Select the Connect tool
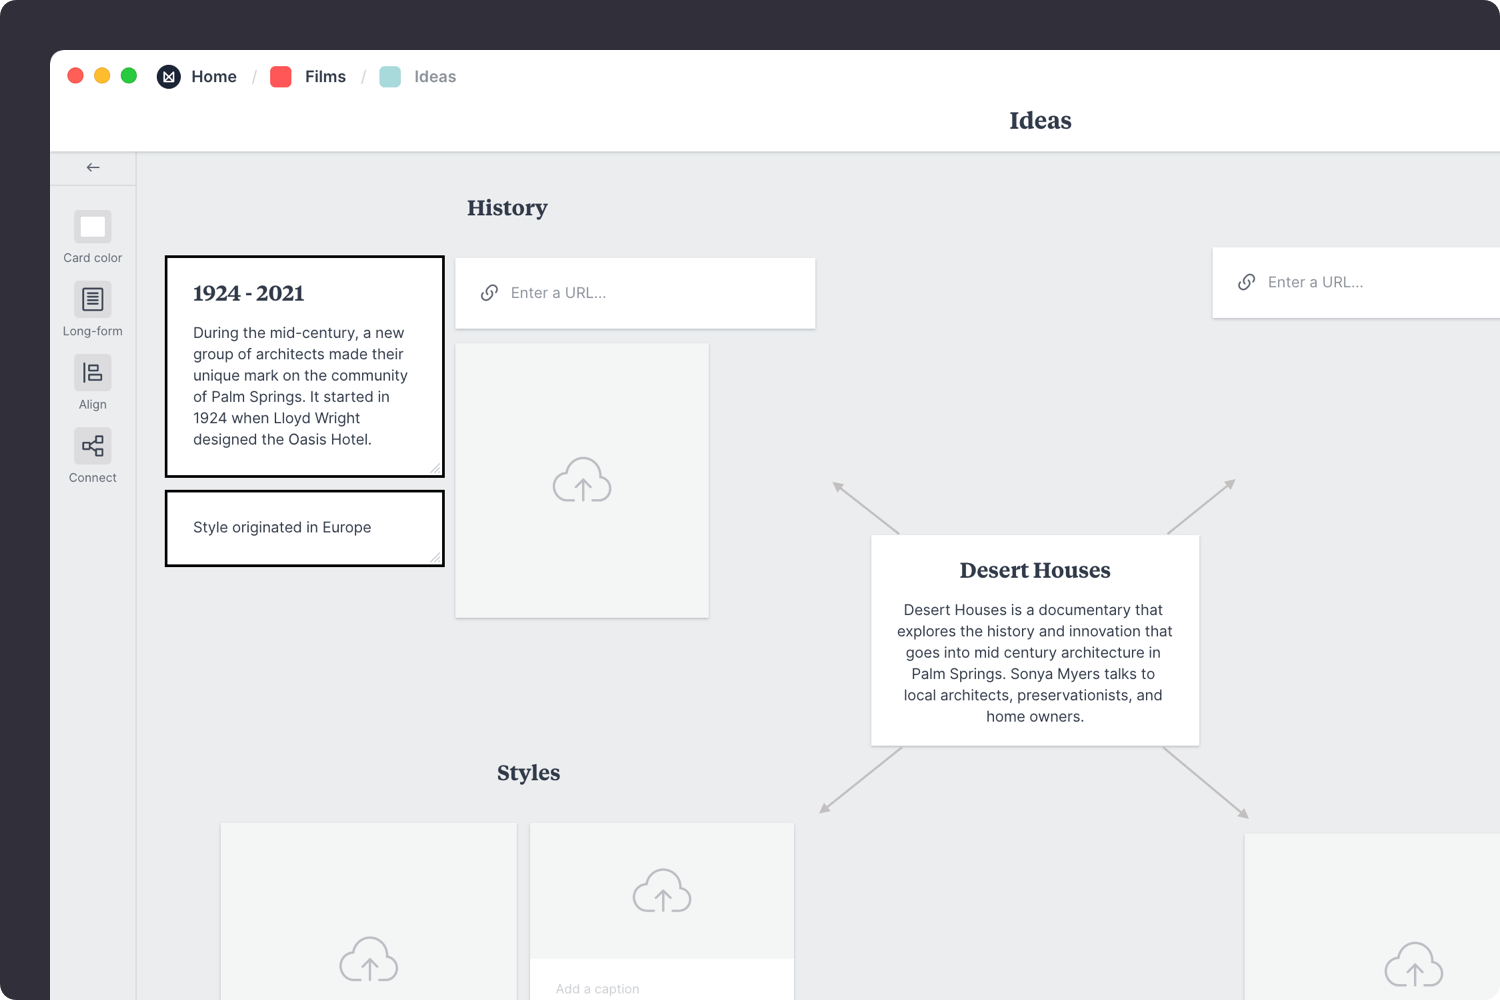Screen dimensions: 1500x1000 (92, 446)
